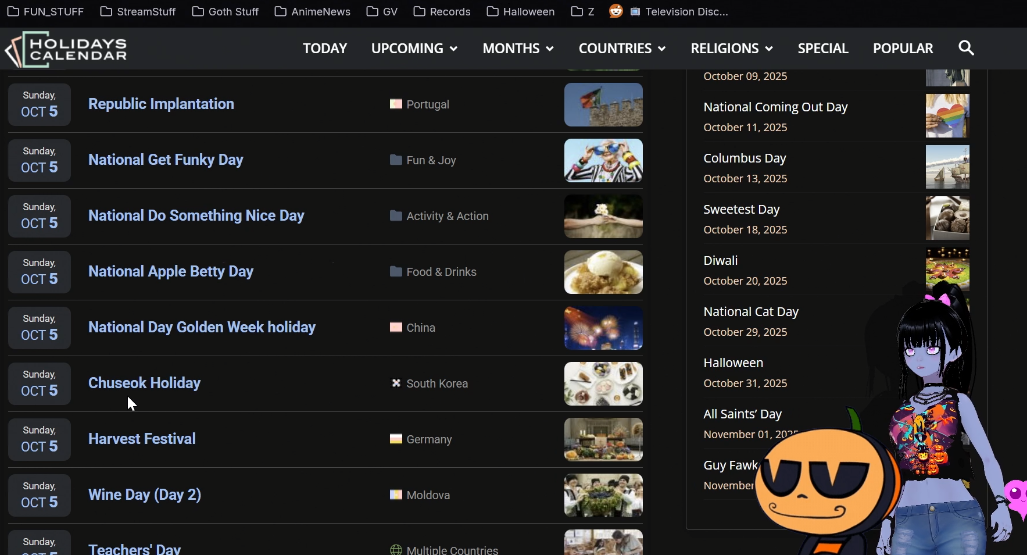Click the search magnifier icon in navbar

pos(965,48)
